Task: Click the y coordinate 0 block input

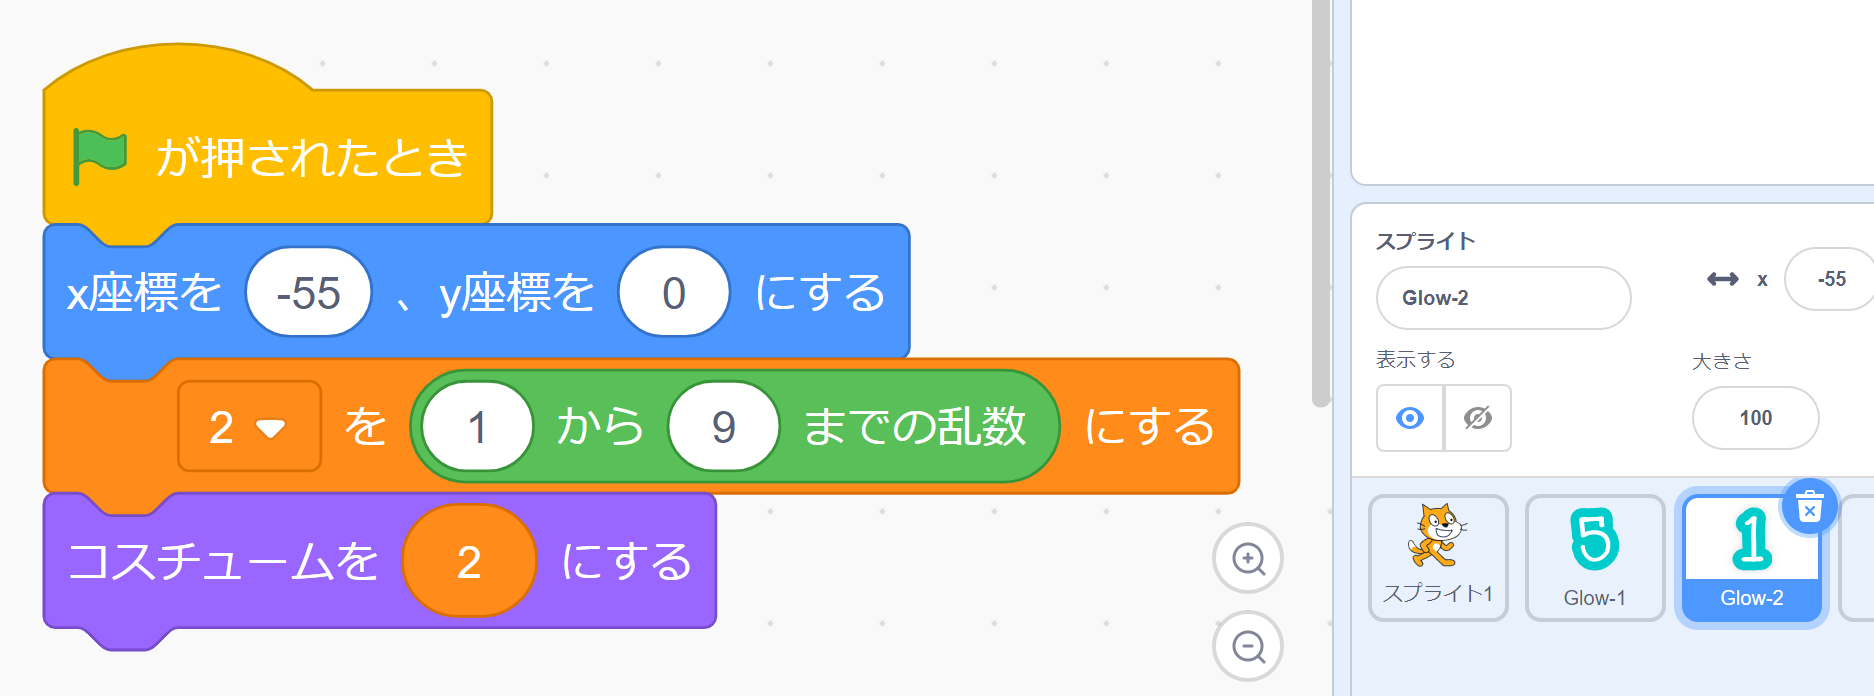Action: (674, 293)
